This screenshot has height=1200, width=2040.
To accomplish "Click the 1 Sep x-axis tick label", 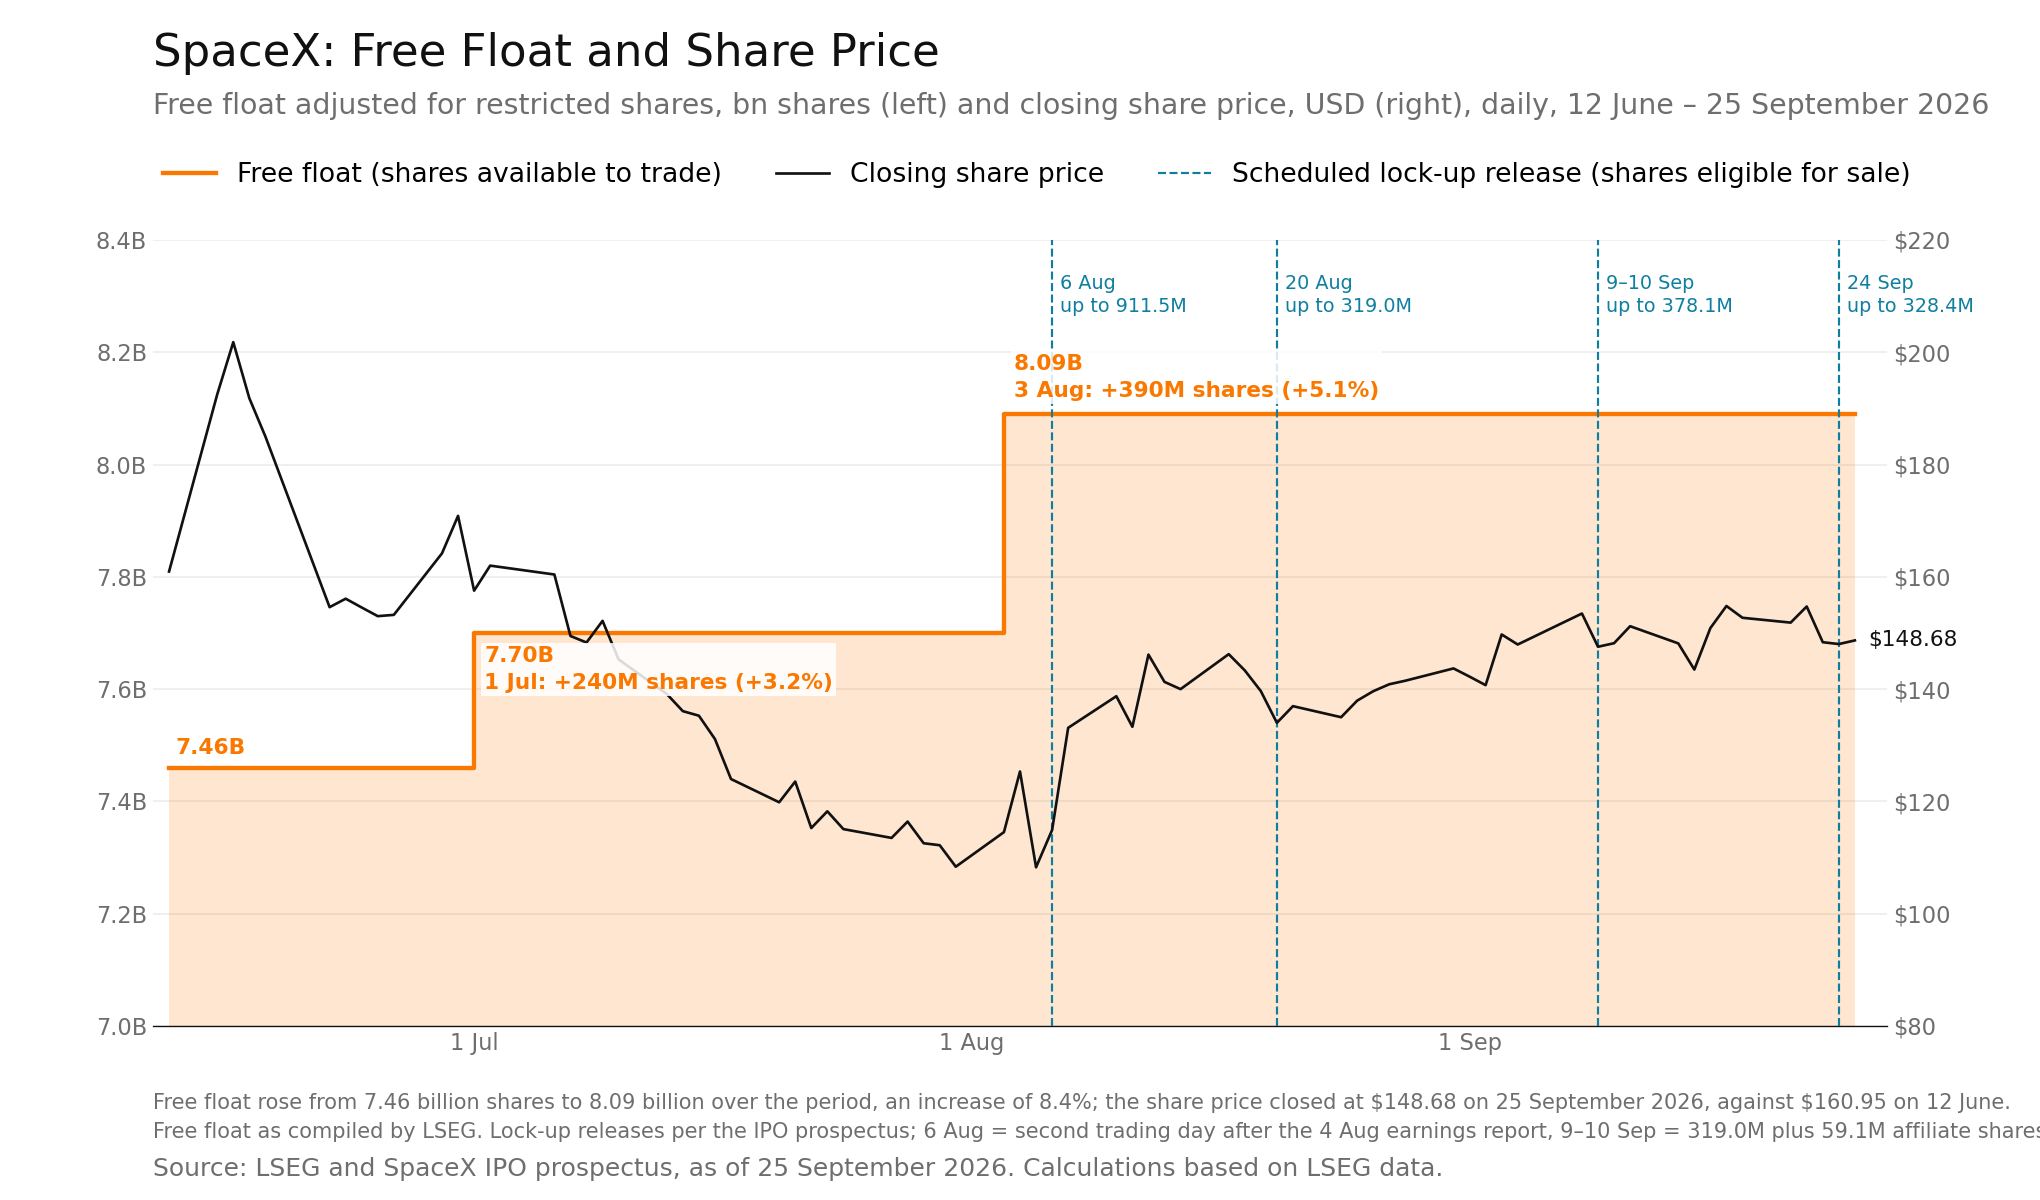I will click(1470, 1042).
